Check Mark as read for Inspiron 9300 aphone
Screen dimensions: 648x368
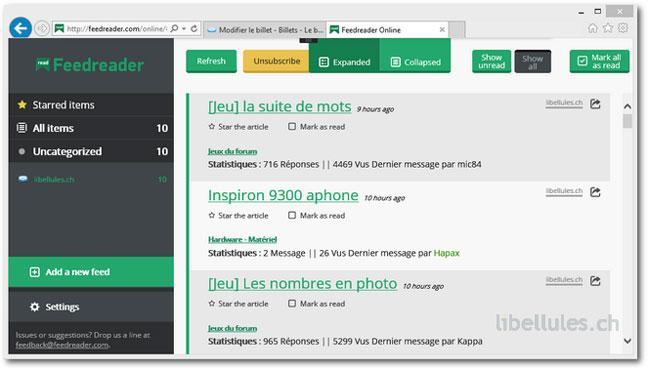coord(317,215)
